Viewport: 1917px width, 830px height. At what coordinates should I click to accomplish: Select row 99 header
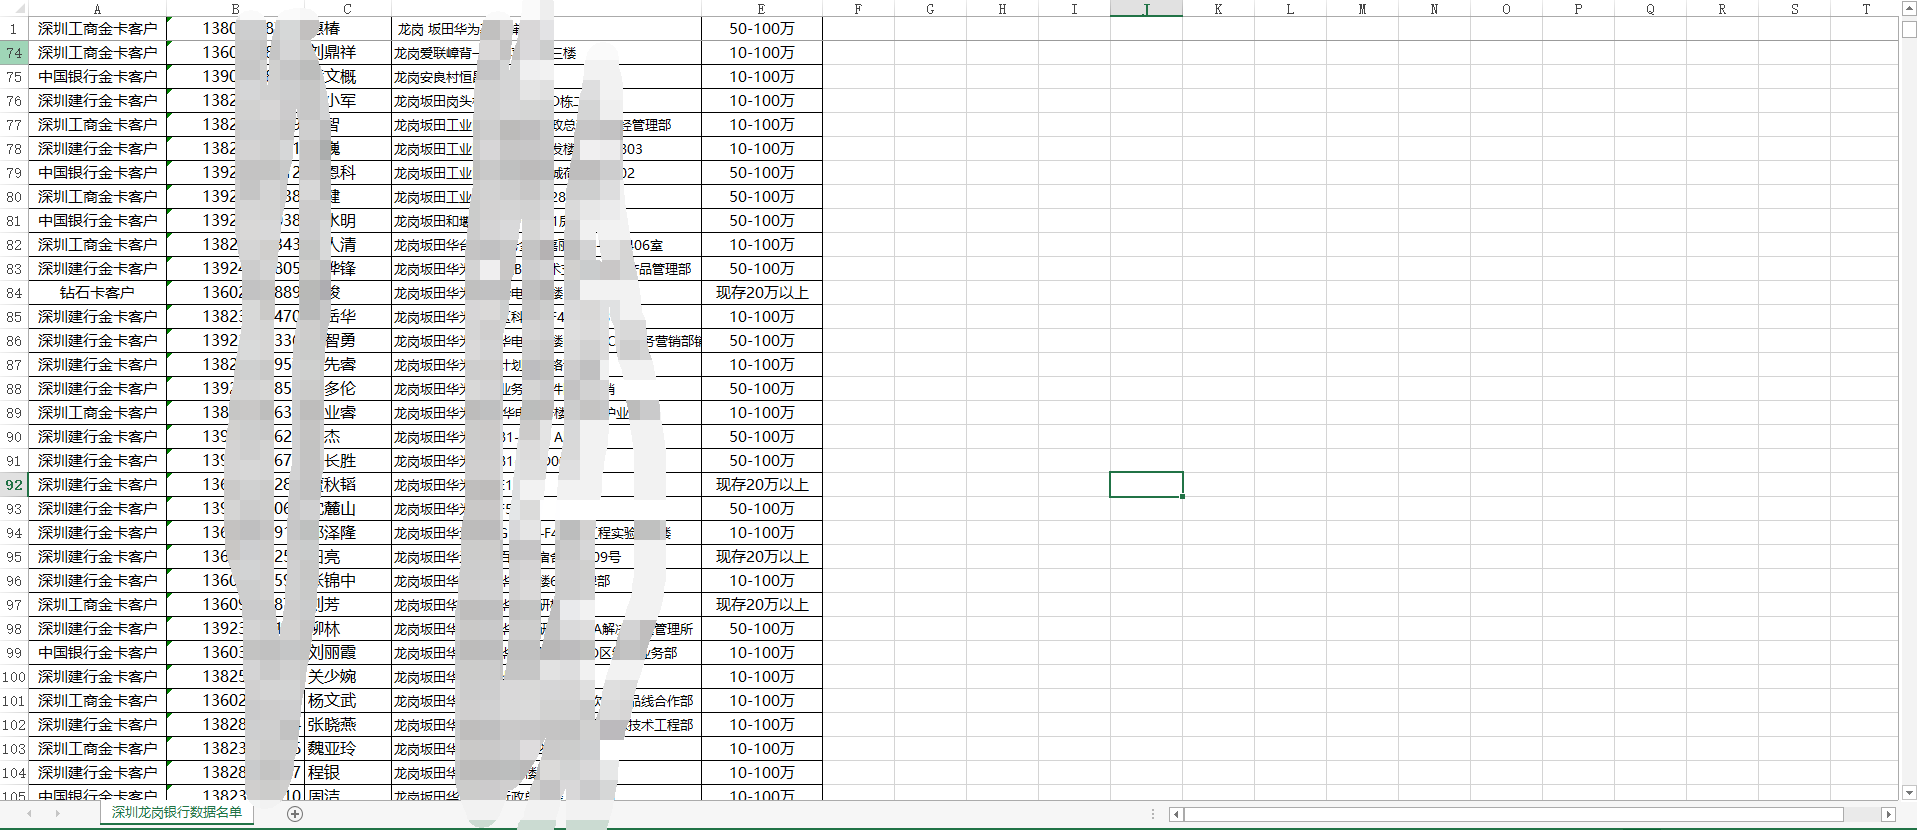pos(14,653)
